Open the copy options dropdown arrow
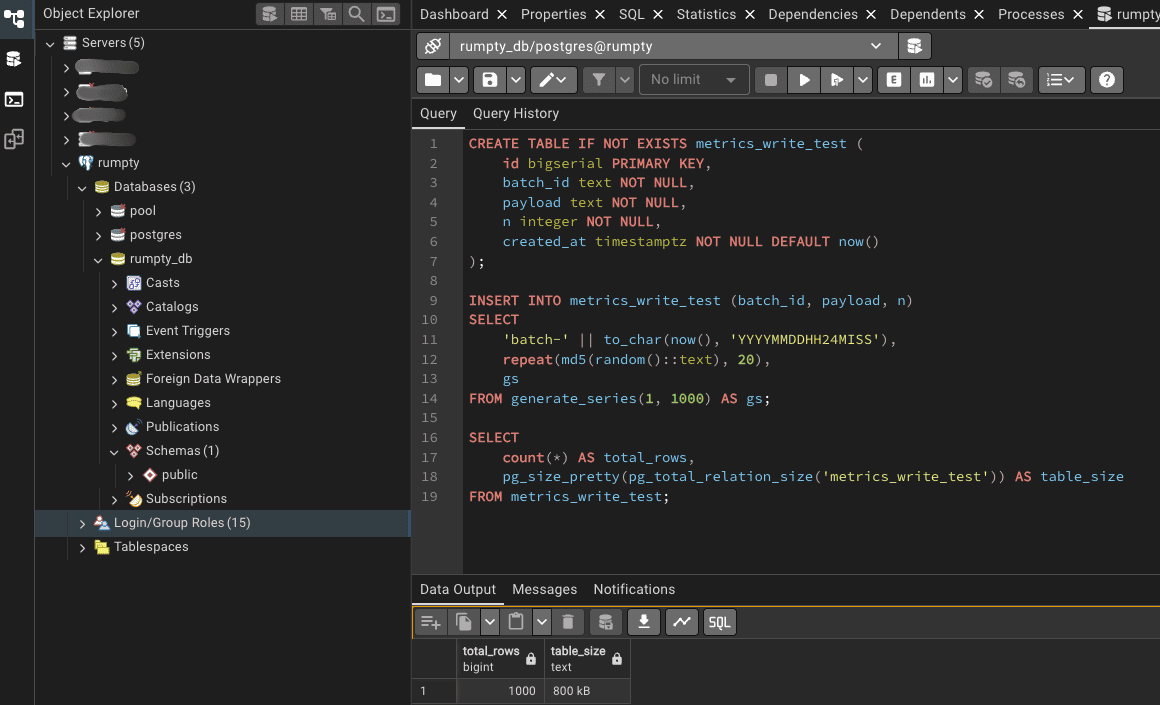1160x705 pixels. pyautogui.click(x=490, y=622)
